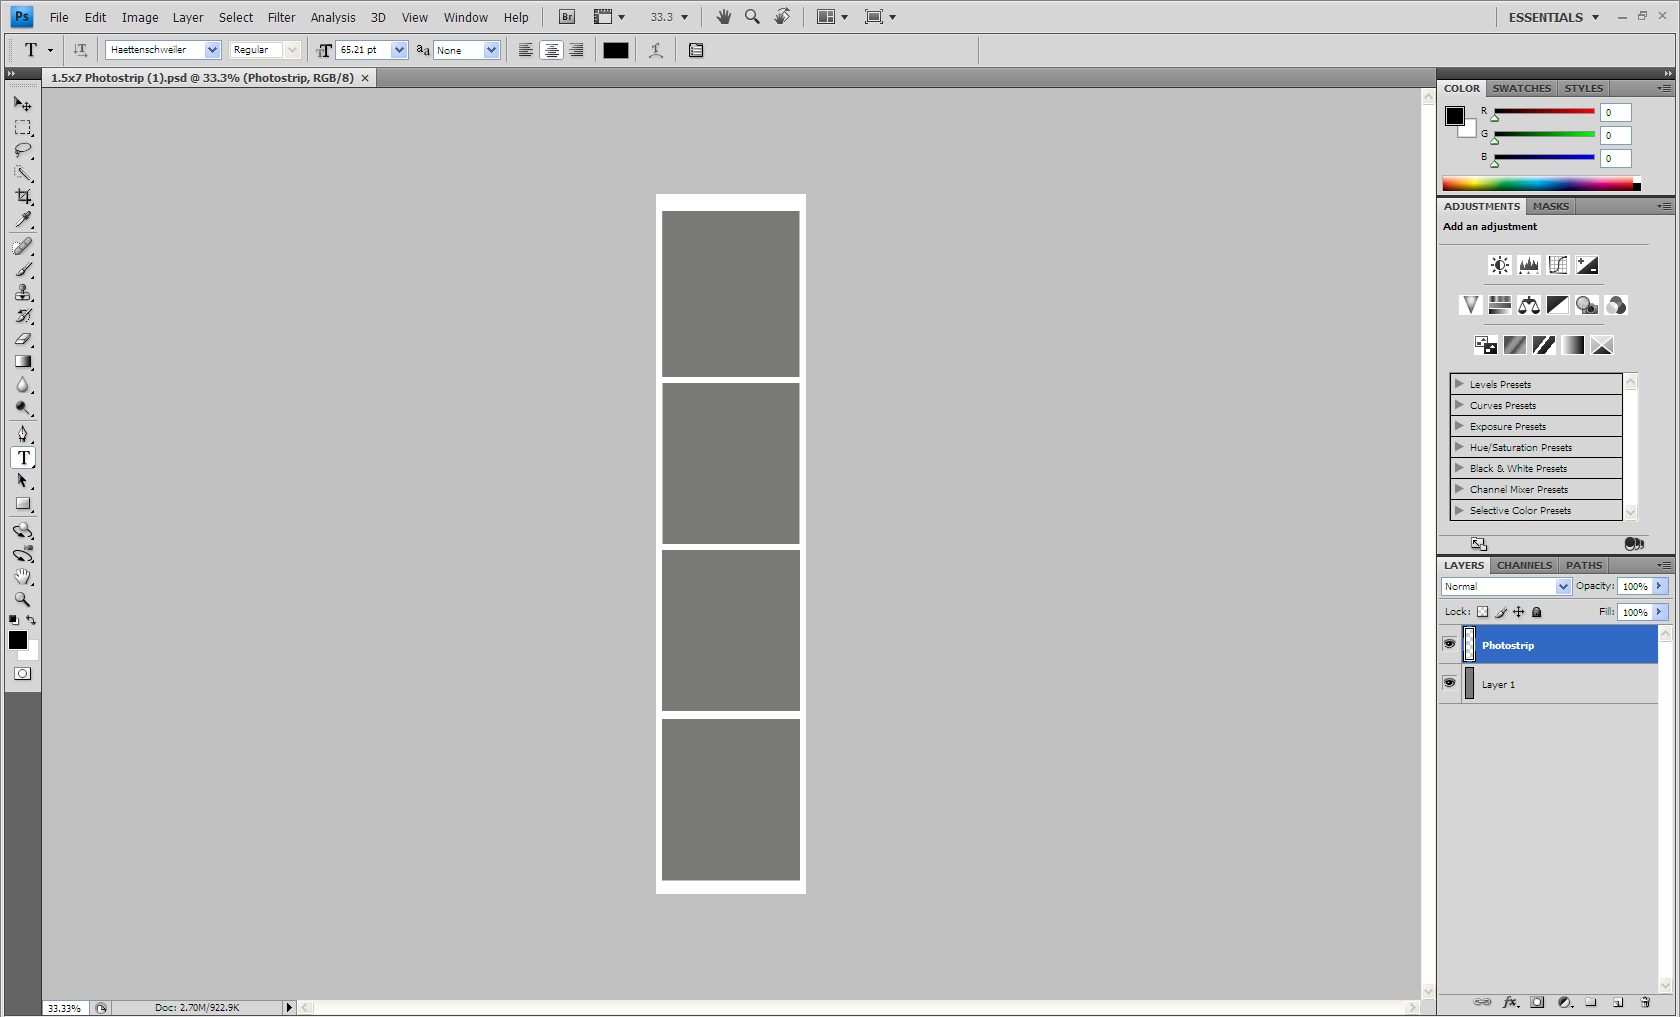Screen dimensions: 1680x1017
Task: Open the Image menu
Action: tap(140, 17)
